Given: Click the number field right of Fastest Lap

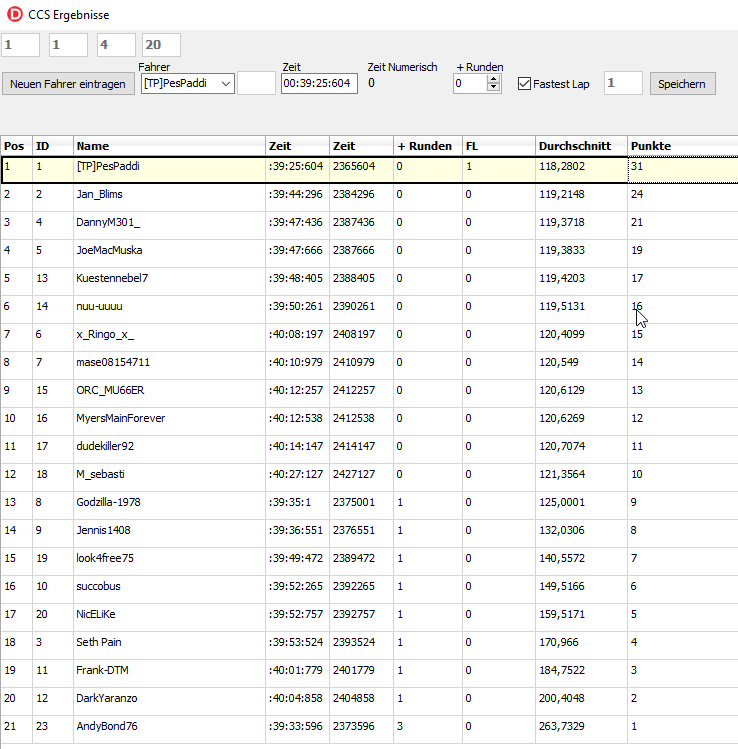Looking at the screenshot, I should point(623,84).
